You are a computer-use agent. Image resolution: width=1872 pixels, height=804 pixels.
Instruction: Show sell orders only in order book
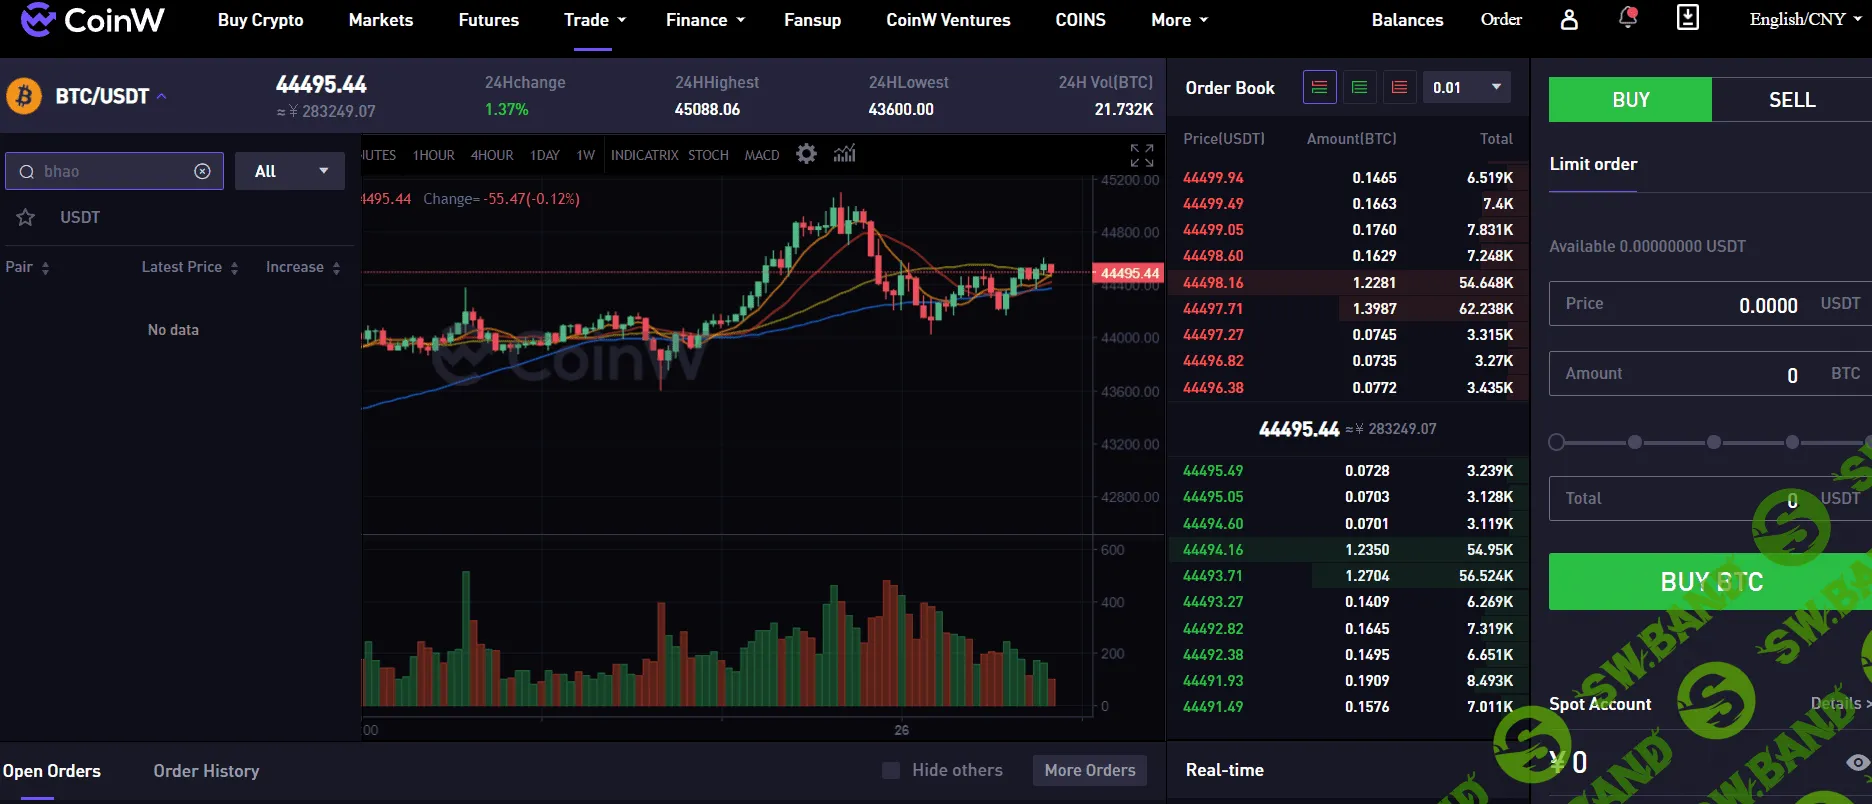coord(1399,88)
